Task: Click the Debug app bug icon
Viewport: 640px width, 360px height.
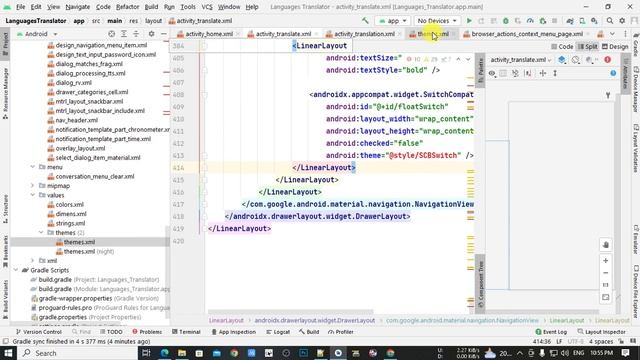Action: 505,20
